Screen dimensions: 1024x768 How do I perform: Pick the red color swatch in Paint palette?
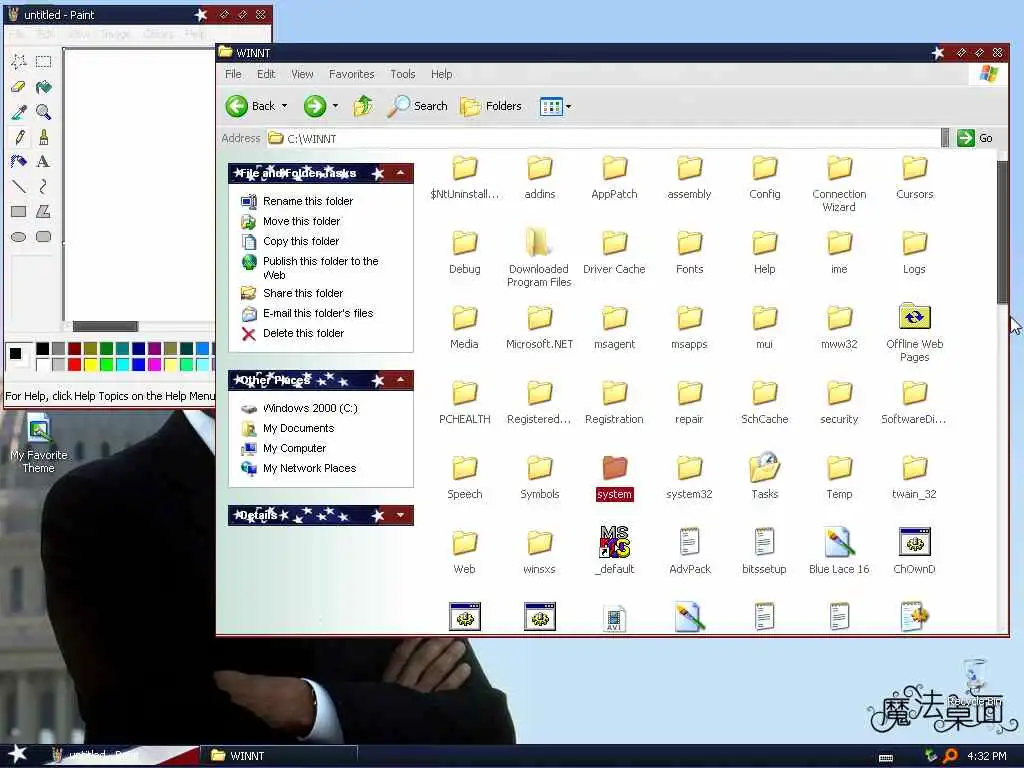(74, 364)
